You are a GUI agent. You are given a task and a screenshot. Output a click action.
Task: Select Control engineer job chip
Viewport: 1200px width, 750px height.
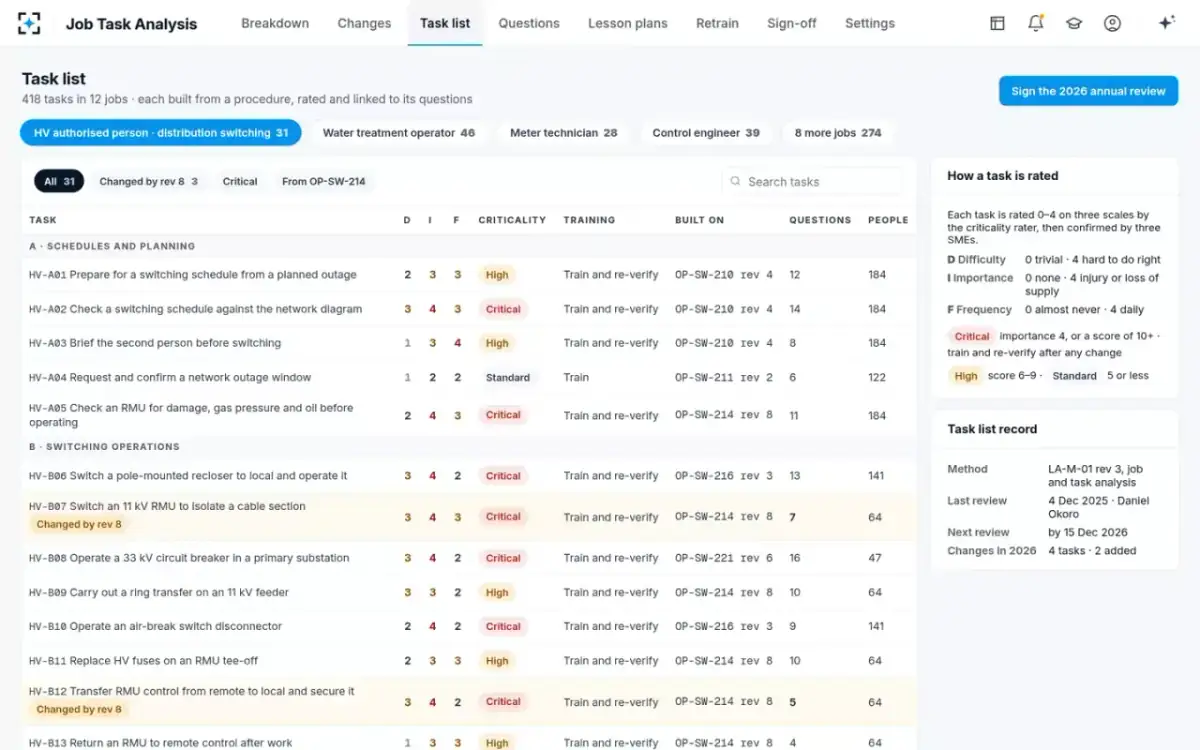[x=706, y=133]
